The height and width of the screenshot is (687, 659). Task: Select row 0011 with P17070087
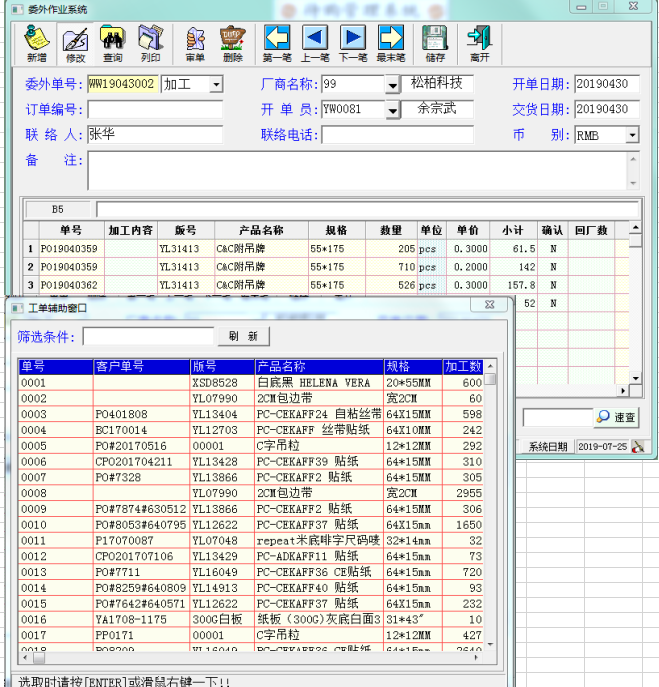click(x=251, y=541)
